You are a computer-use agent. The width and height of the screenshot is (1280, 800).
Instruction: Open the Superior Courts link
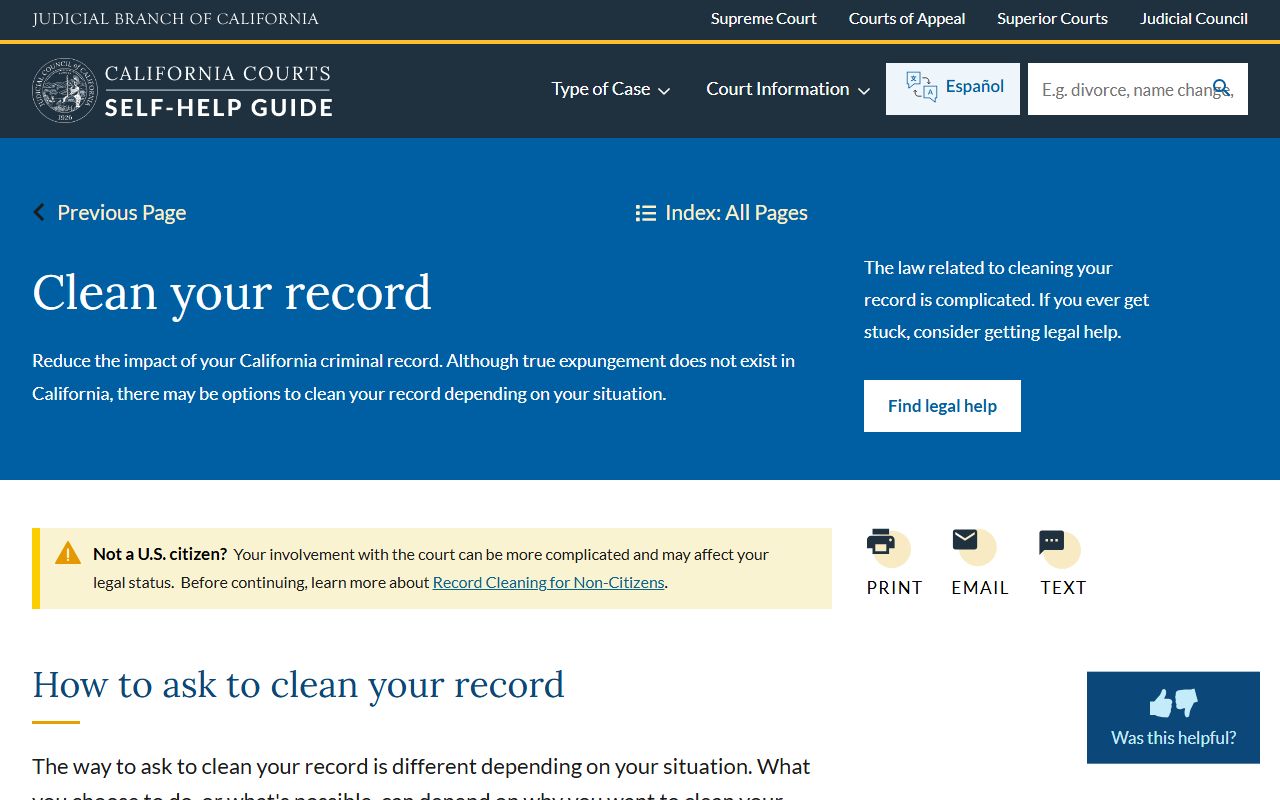pyautogui.click(x=1052, y=19)
